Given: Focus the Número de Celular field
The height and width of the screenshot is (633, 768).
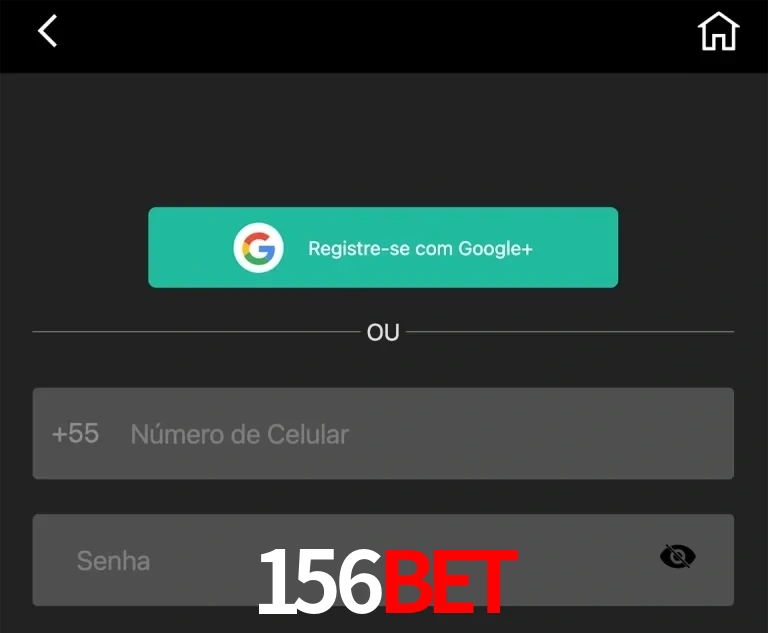Looking at the screenshot, I should pos(383,434).
